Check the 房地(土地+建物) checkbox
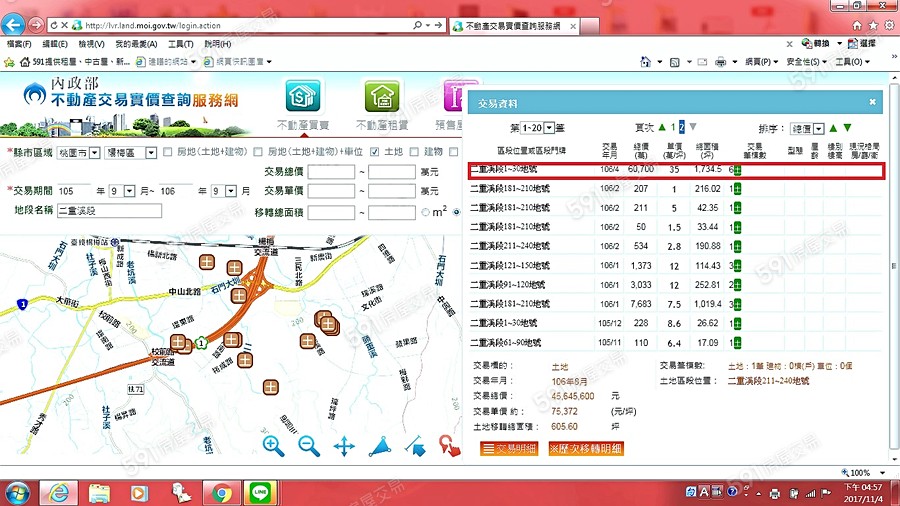This screenshot has height=506, width=900. coord(168,152)
